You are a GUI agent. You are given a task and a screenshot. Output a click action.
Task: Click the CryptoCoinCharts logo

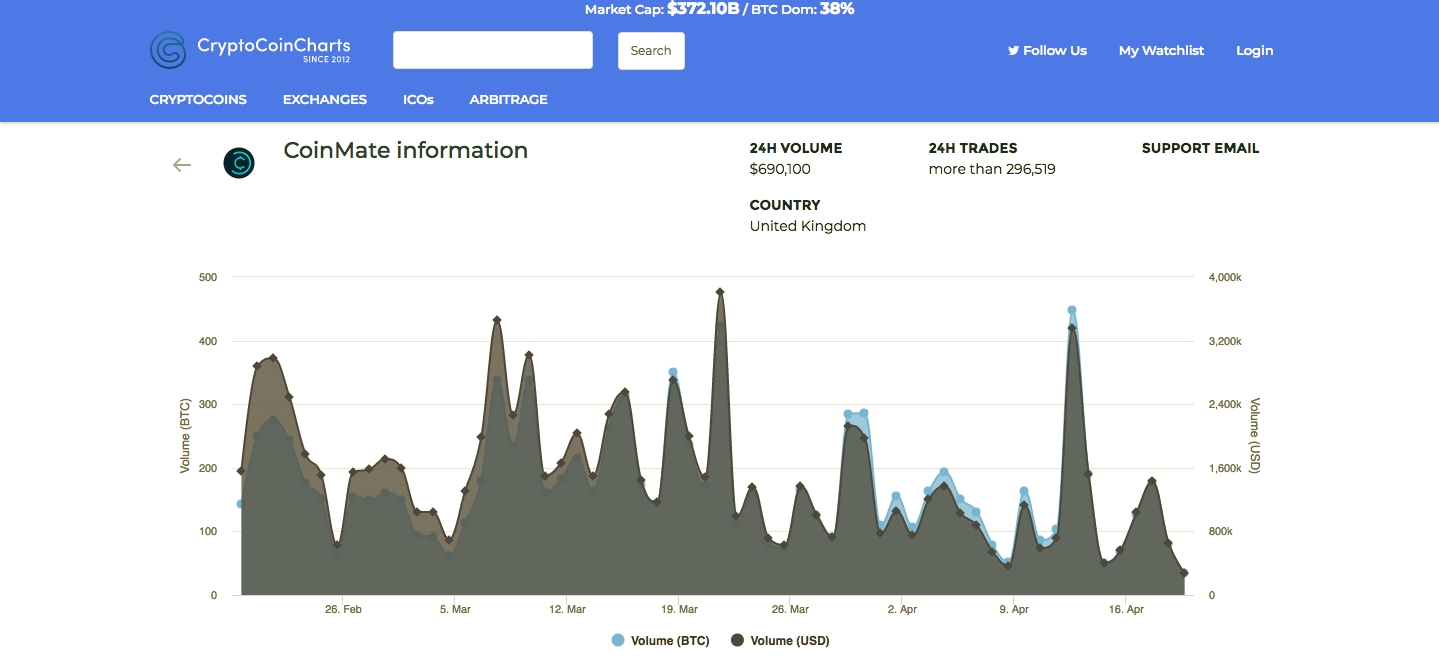250,49
